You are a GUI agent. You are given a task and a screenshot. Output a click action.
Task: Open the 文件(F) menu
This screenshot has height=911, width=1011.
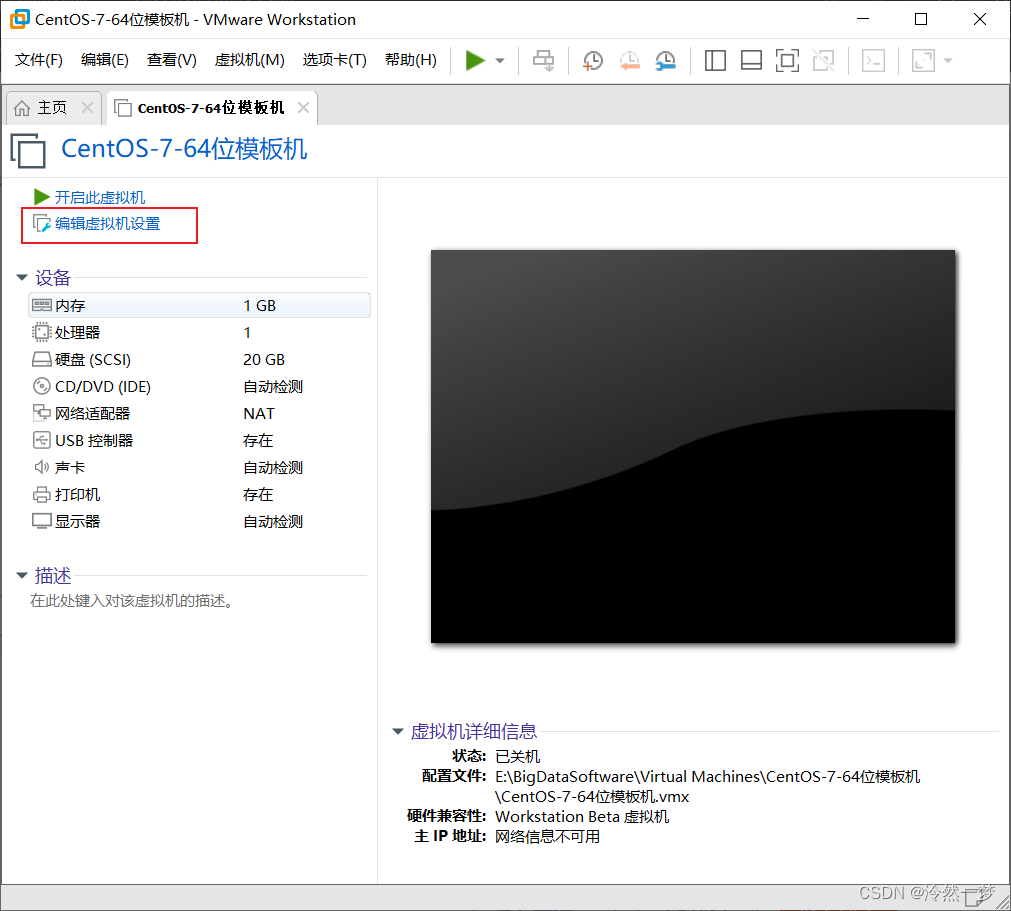(x=39, y=60)
